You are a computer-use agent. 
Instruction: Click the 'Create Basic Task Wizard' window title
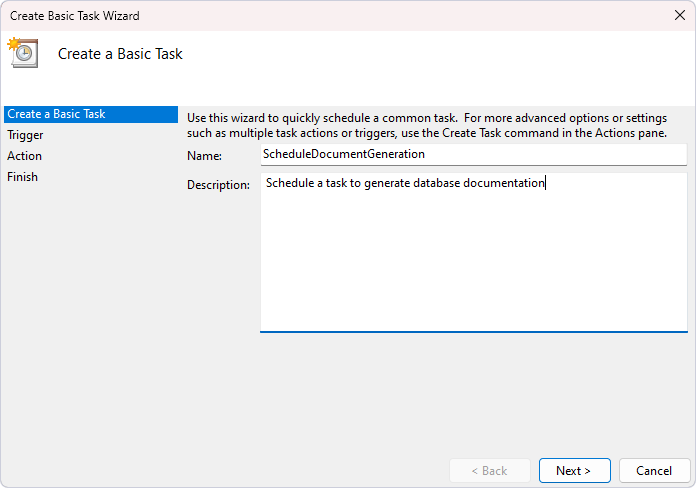75,16
